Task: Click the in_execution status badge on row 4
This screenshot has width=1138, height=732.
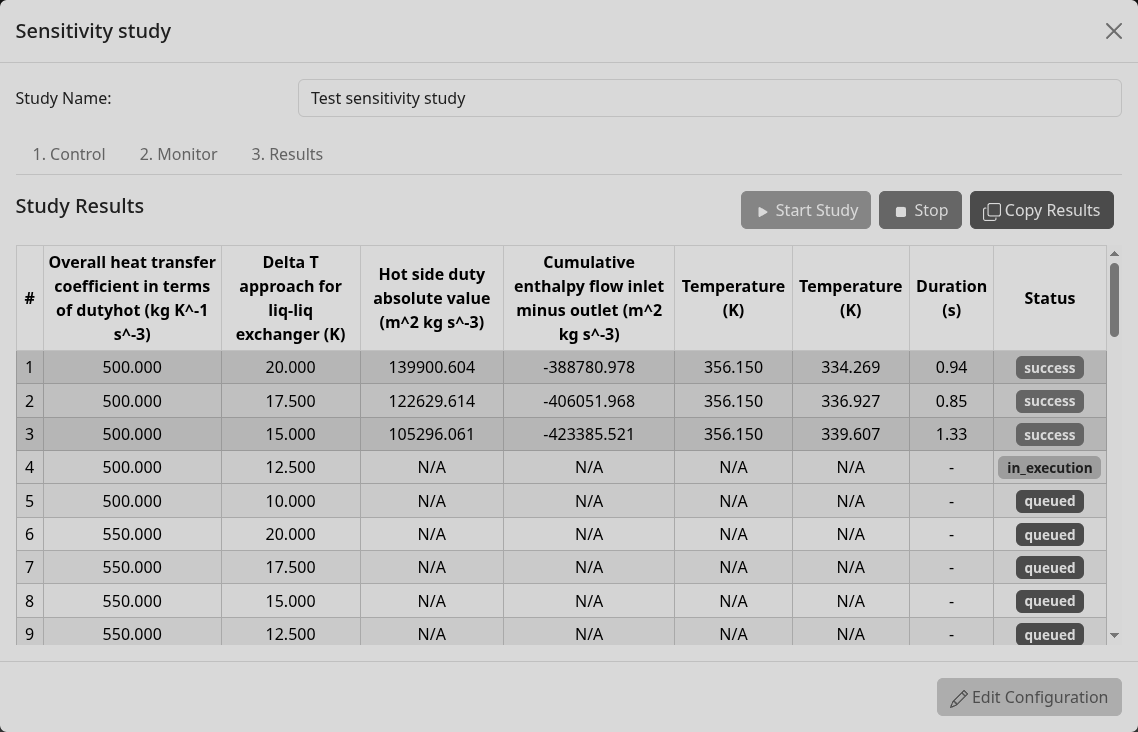Action: [1049, 467]
